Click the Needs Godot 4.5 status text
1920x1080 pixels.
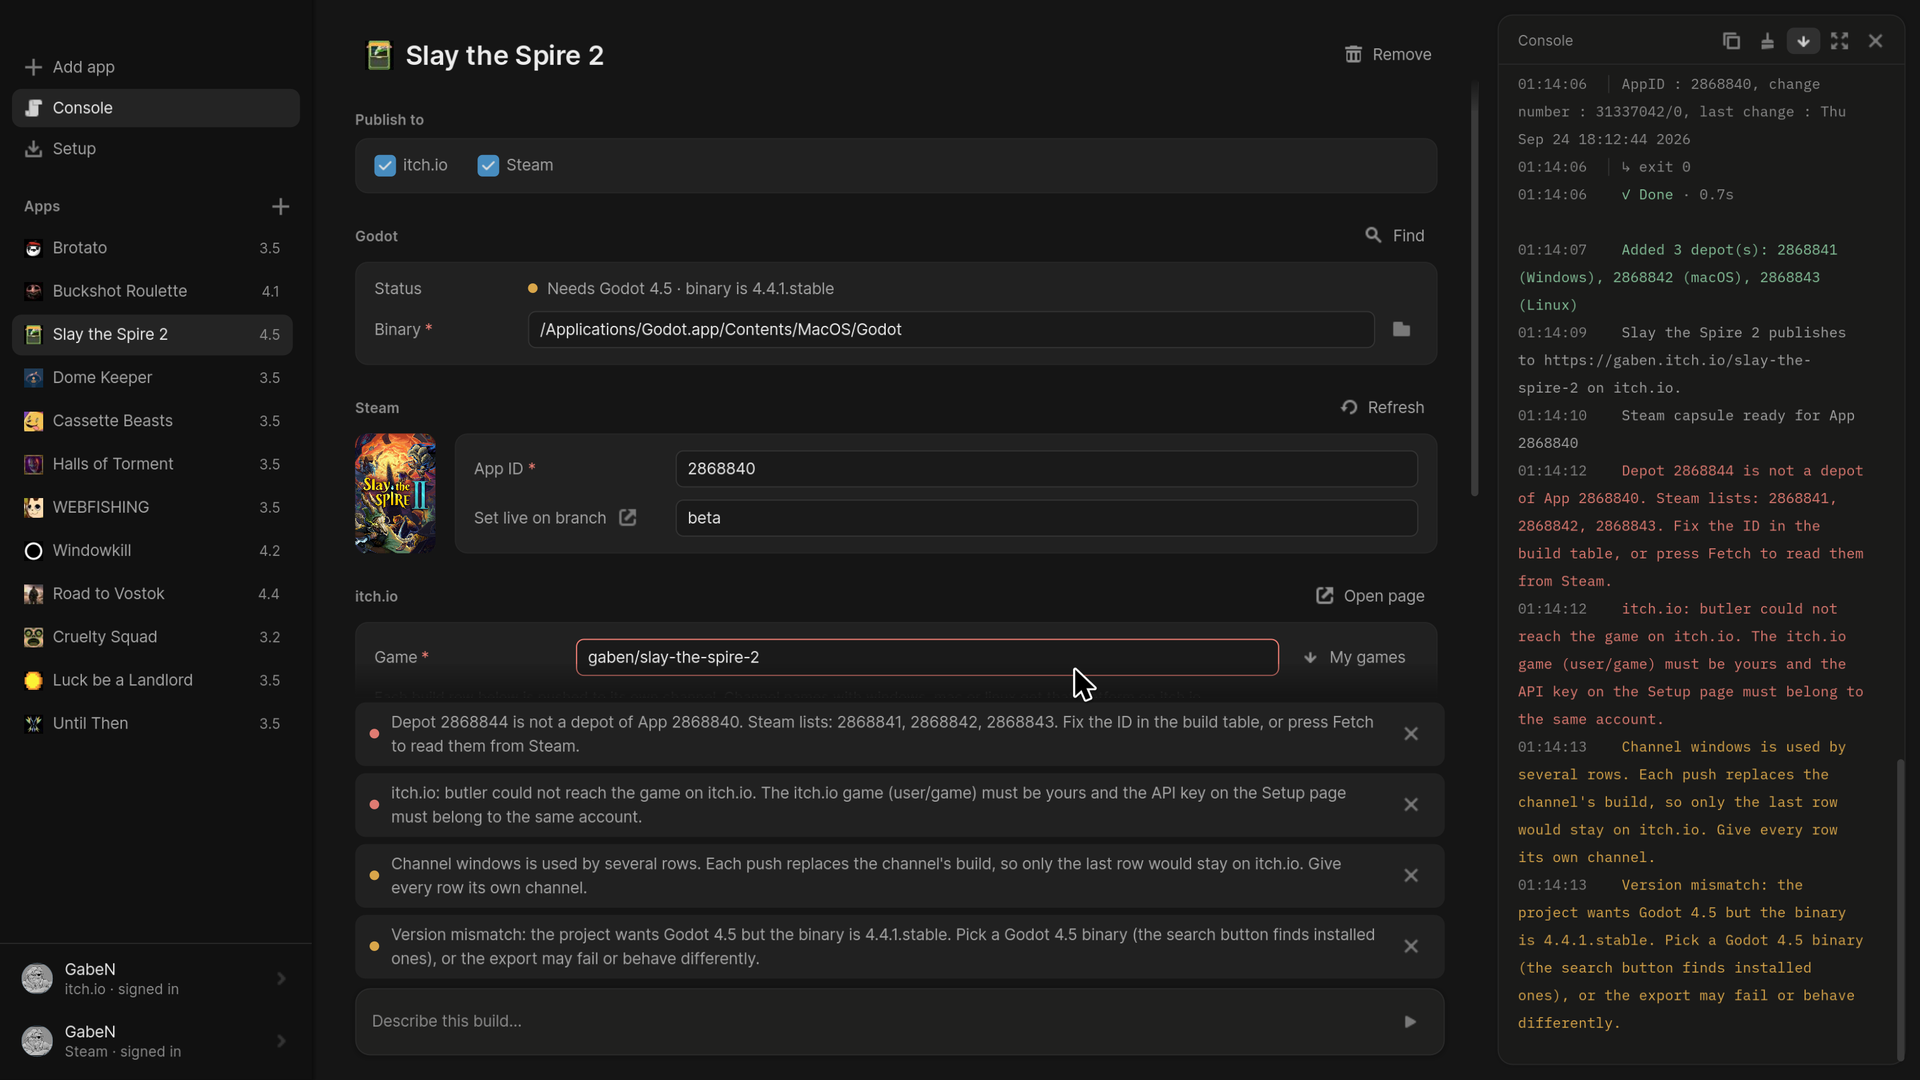tap(690, 289)
